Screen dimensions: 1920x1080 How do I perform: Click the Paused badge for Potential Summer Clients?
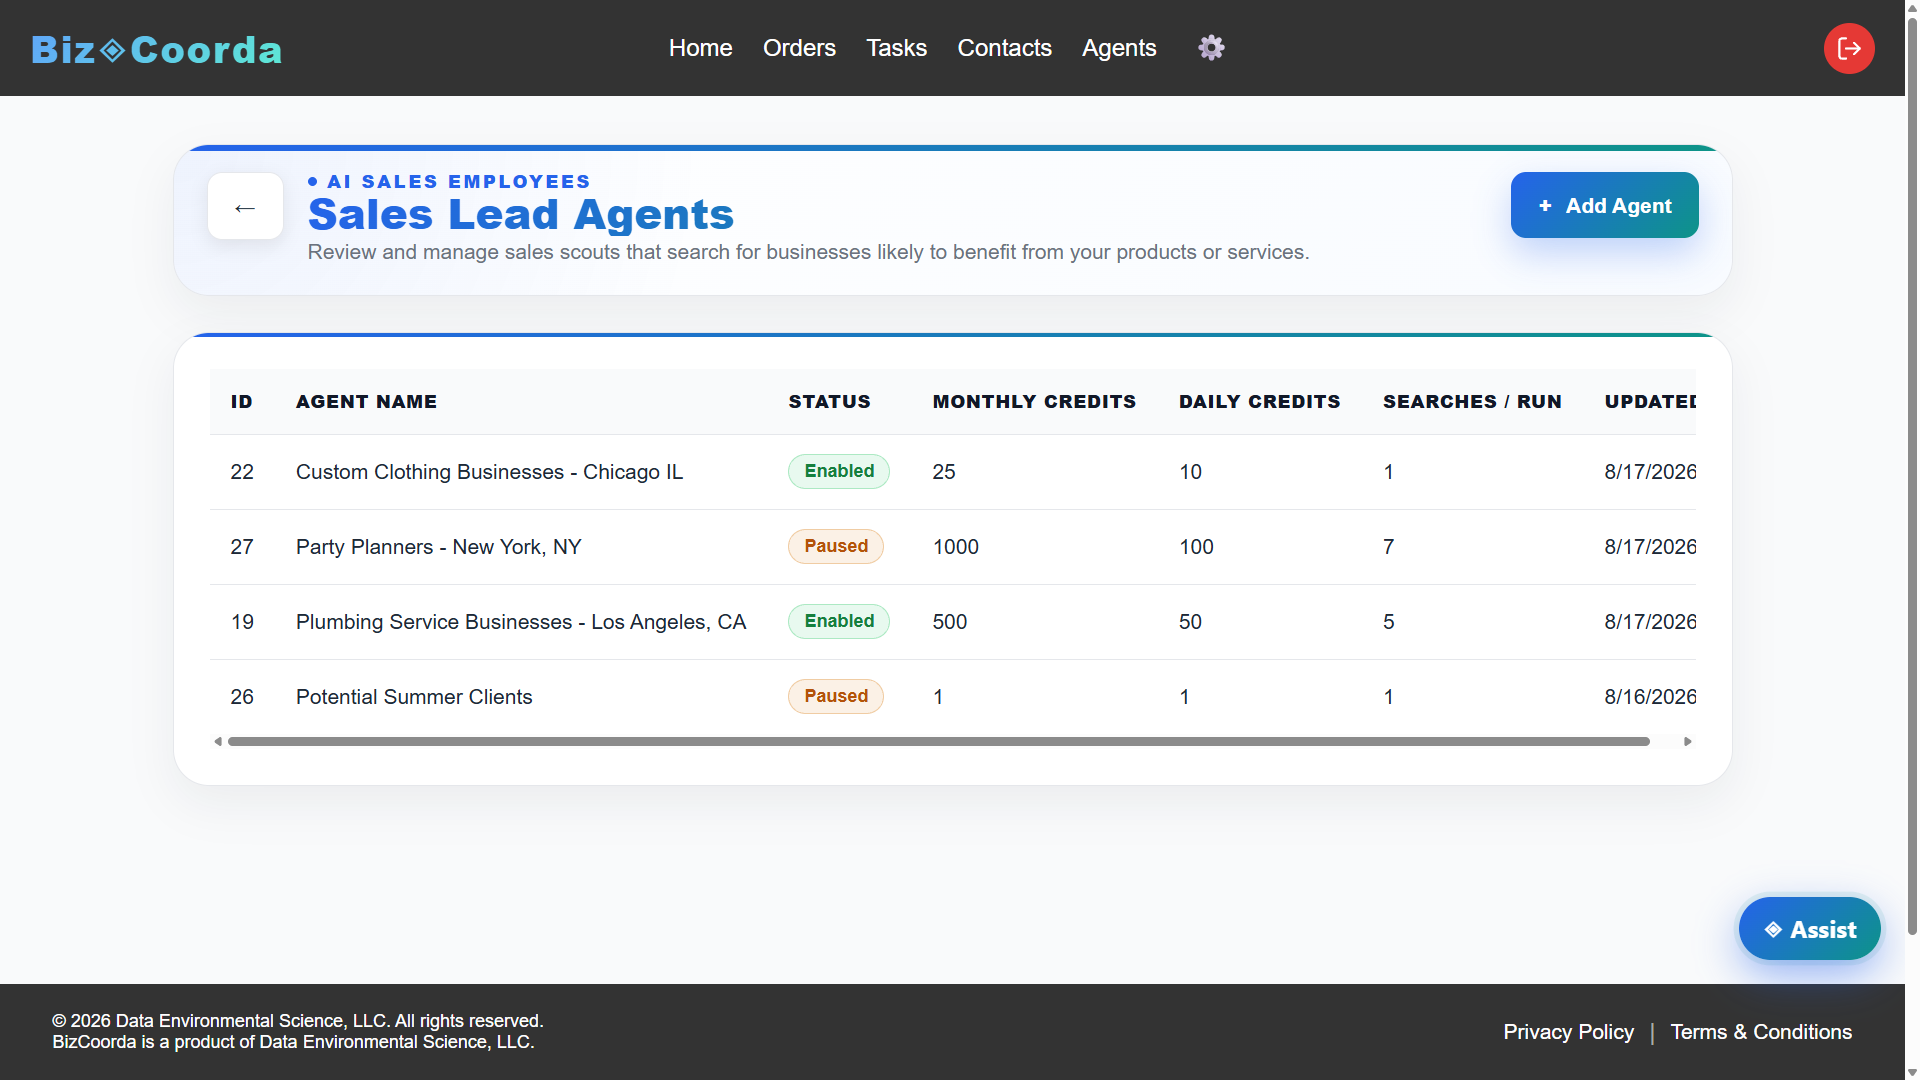836,696
